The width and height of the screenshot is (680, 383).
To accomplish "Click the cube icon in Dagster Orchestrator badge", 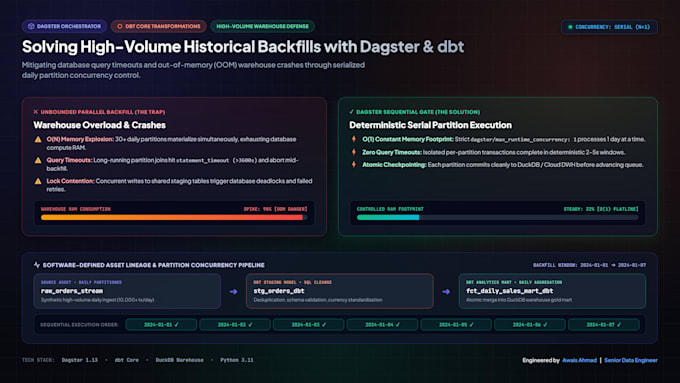I will 31,26.
